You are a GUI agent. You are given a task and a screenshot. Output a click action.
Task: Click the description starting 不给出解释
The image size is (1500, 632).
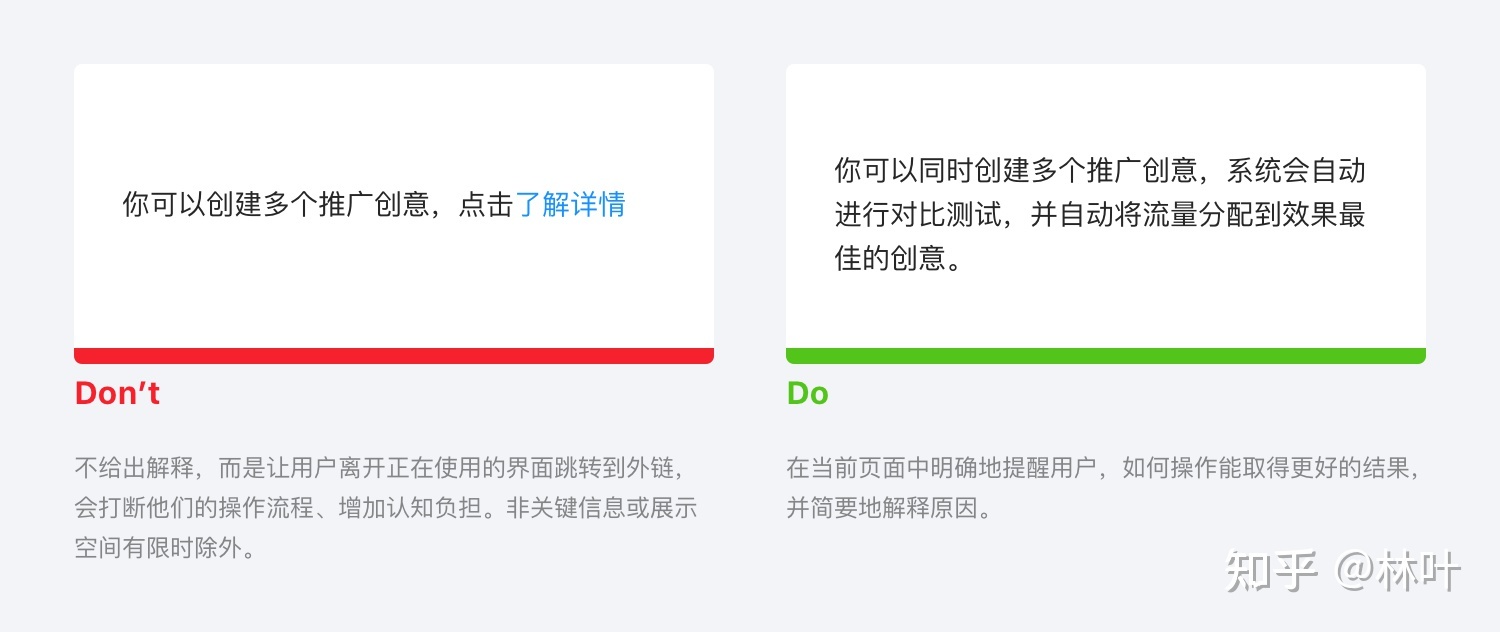point(386,508)
